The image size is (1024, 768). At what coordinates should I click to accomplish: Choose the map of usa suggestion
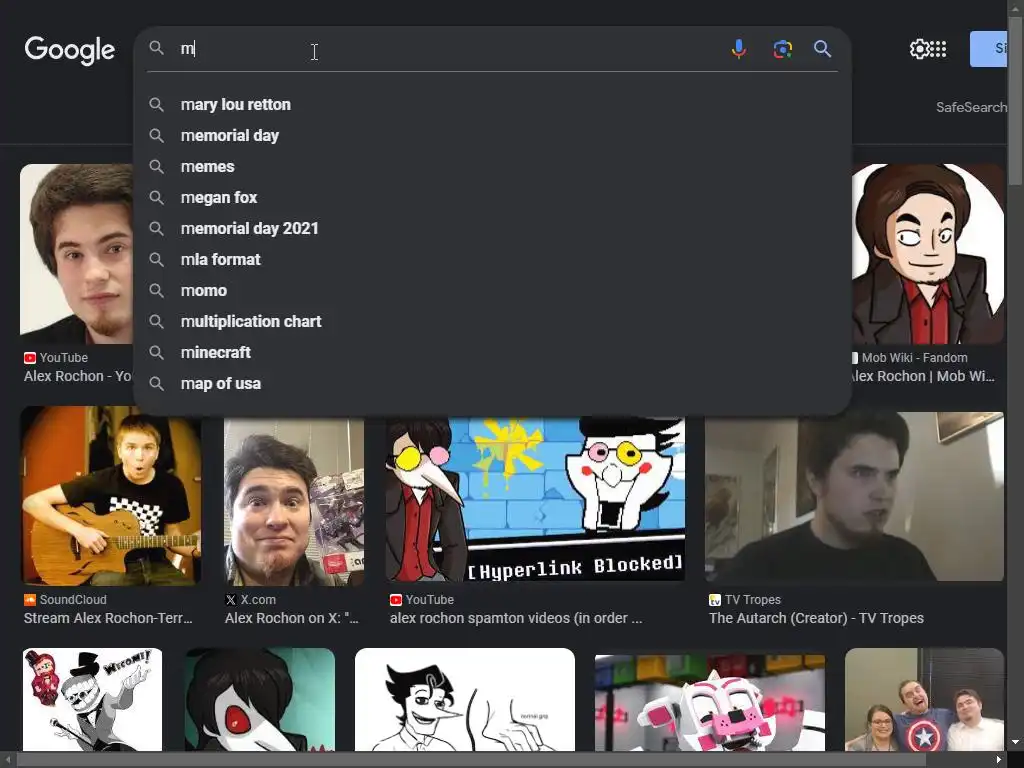pos(492,383)
